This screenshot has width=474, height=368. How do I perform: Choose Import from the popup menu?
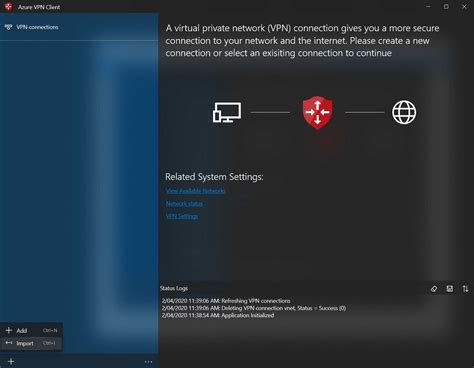point(31,343)
